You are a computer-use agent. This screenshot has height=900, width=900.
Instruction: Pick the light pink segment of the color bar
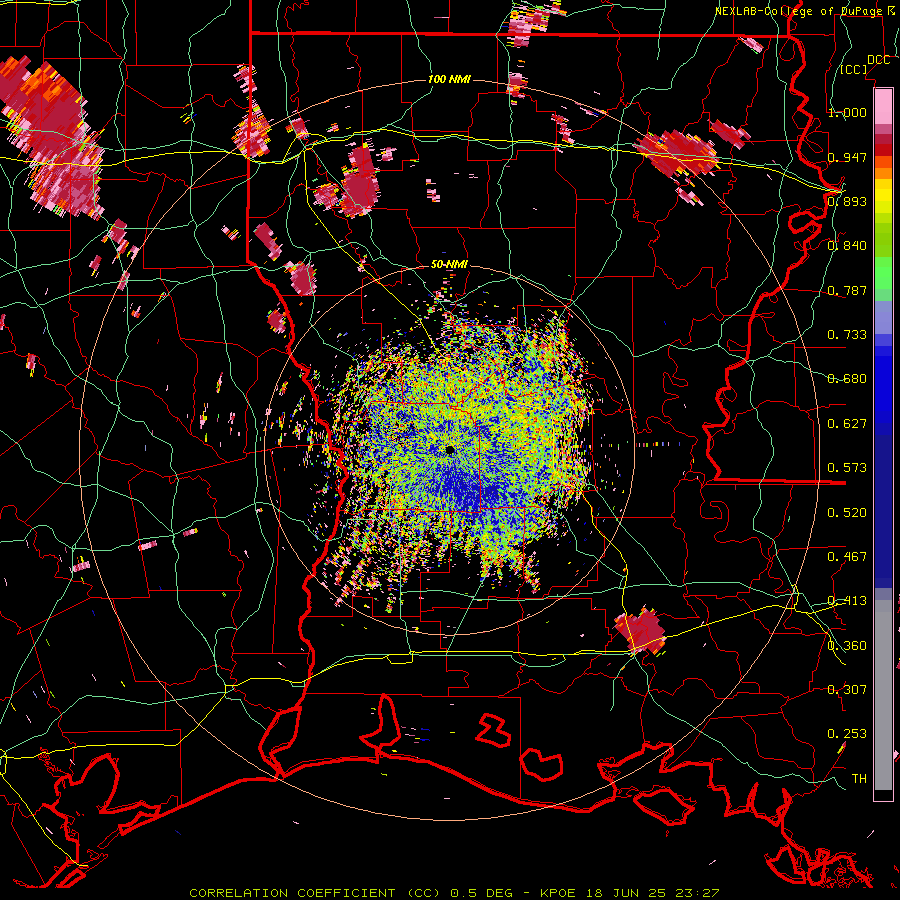[883, 107]
